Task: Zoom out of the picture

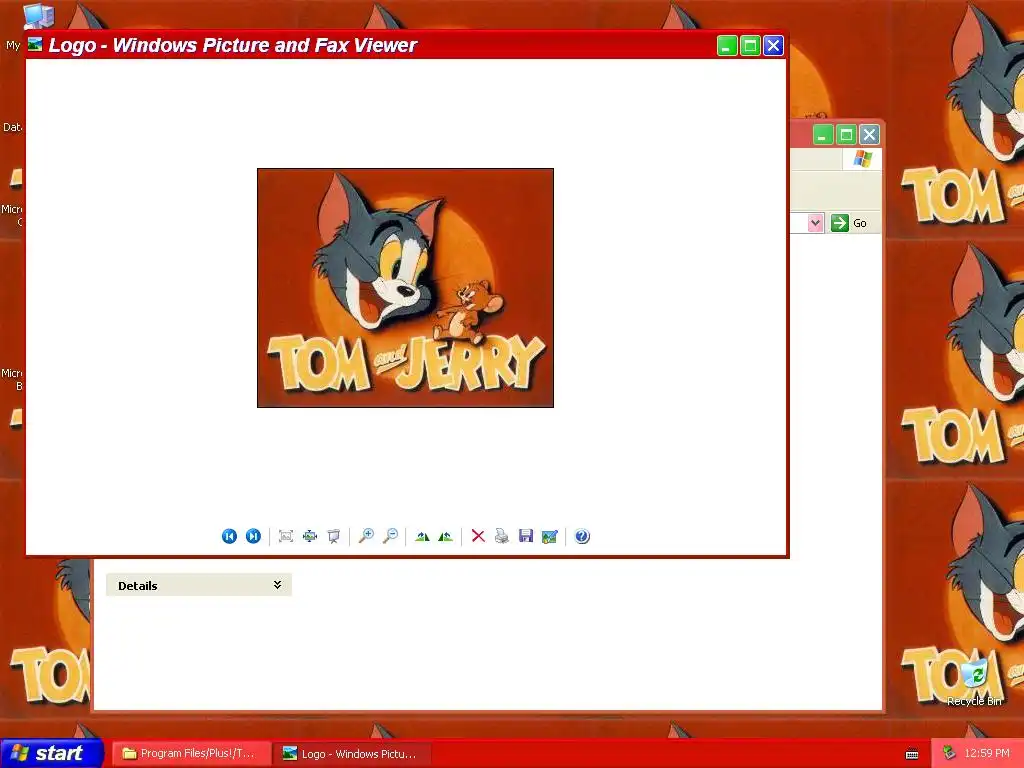Action: pyautogui.click(x=391, y=536)
